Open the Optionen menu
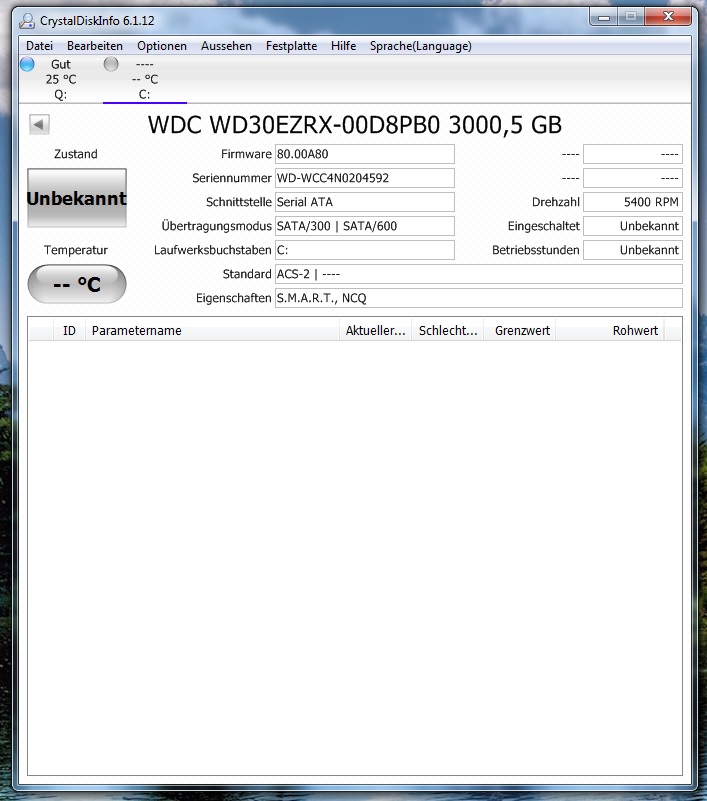The height and width of the screenshot is (801, 707). [x=162, y=46]
